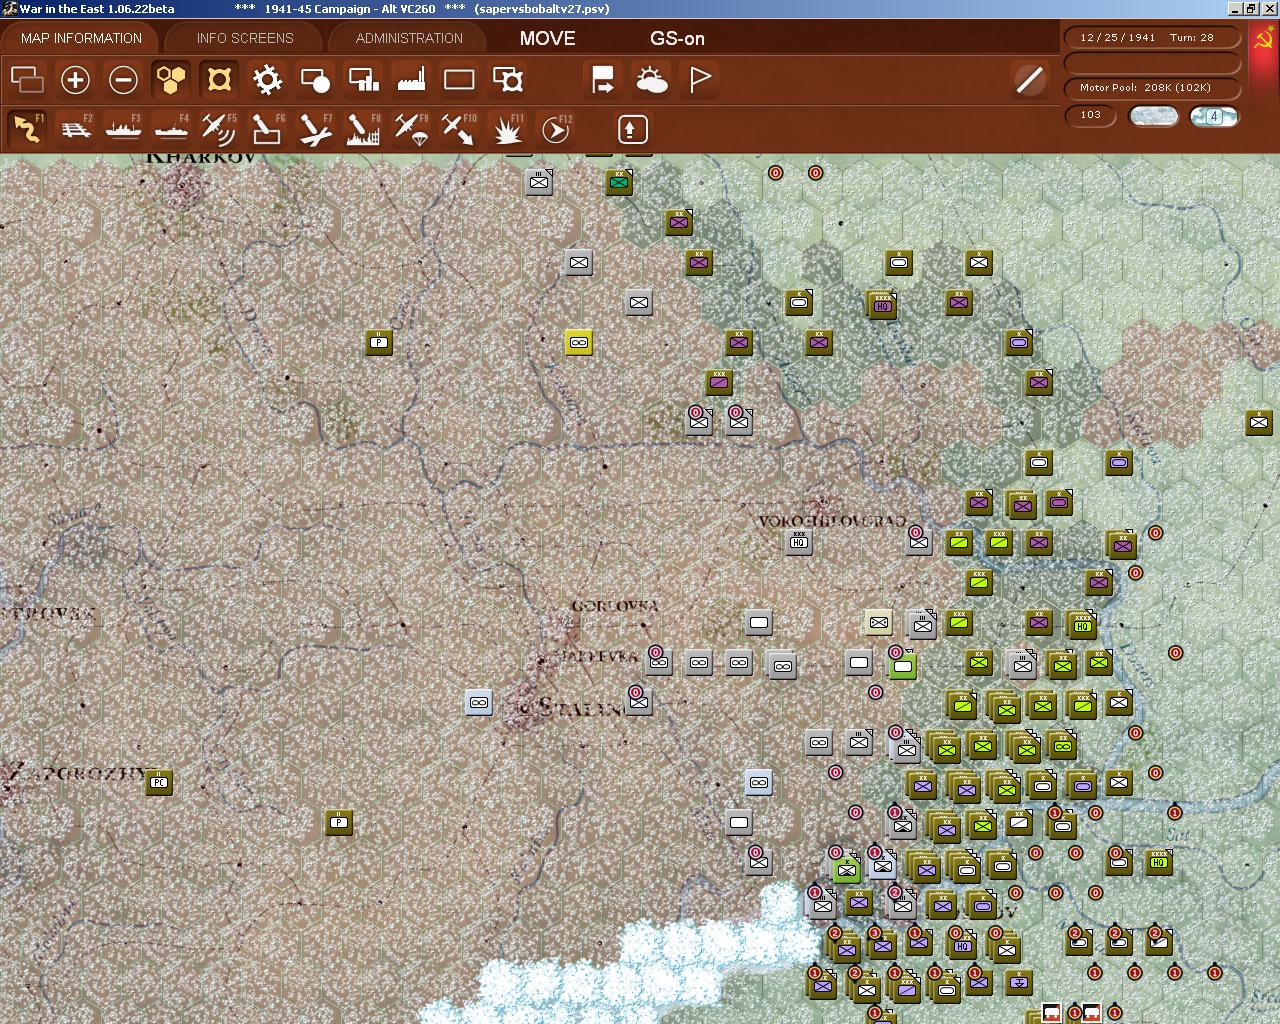The width and height of the screenshot is (1280, 1024).
Task: Click the Motor Pool 208K (102K) readout
Action: [1152, 87]
